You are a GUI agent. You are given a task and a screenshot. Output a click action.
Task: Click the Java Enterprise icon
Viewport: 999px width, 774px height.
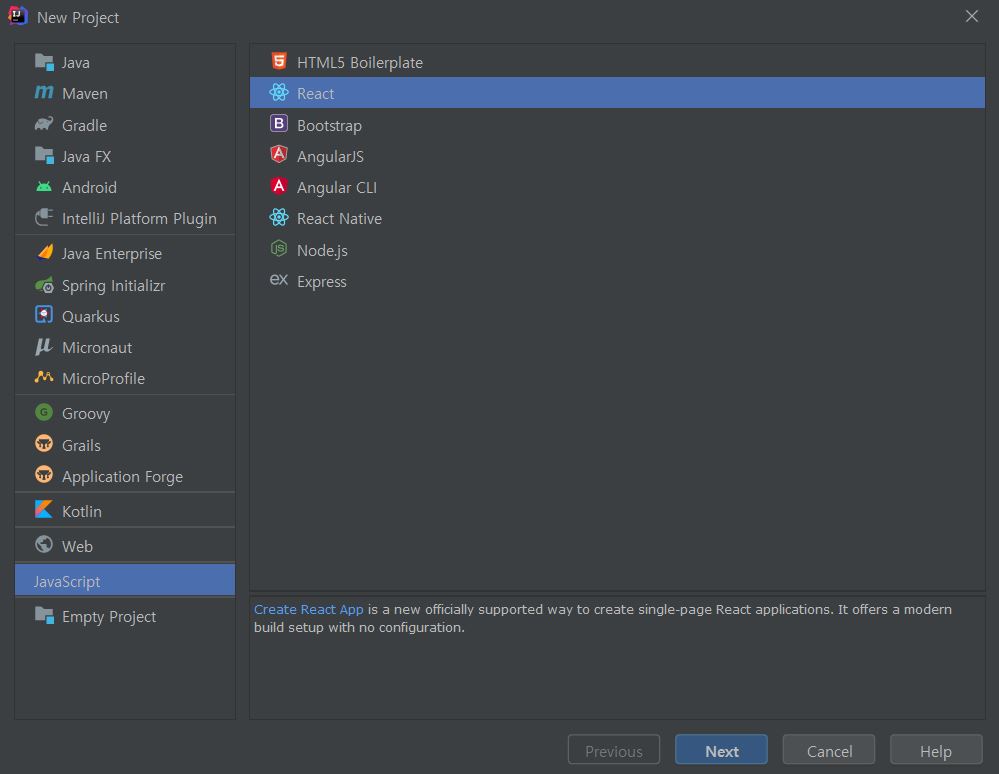pos(44,253)
